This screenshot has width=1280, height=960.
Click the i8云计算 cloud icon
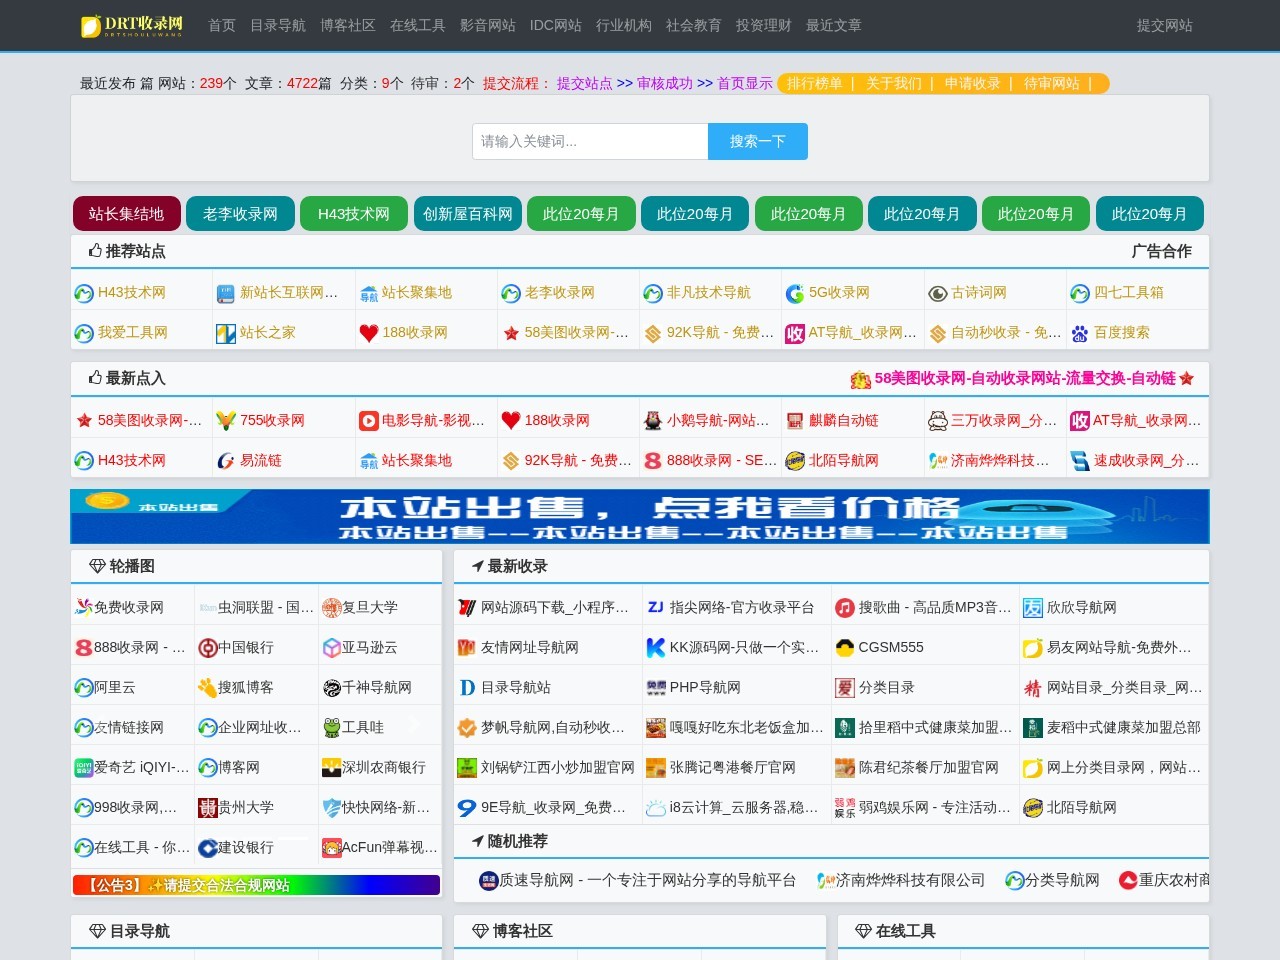click(656, 807)
